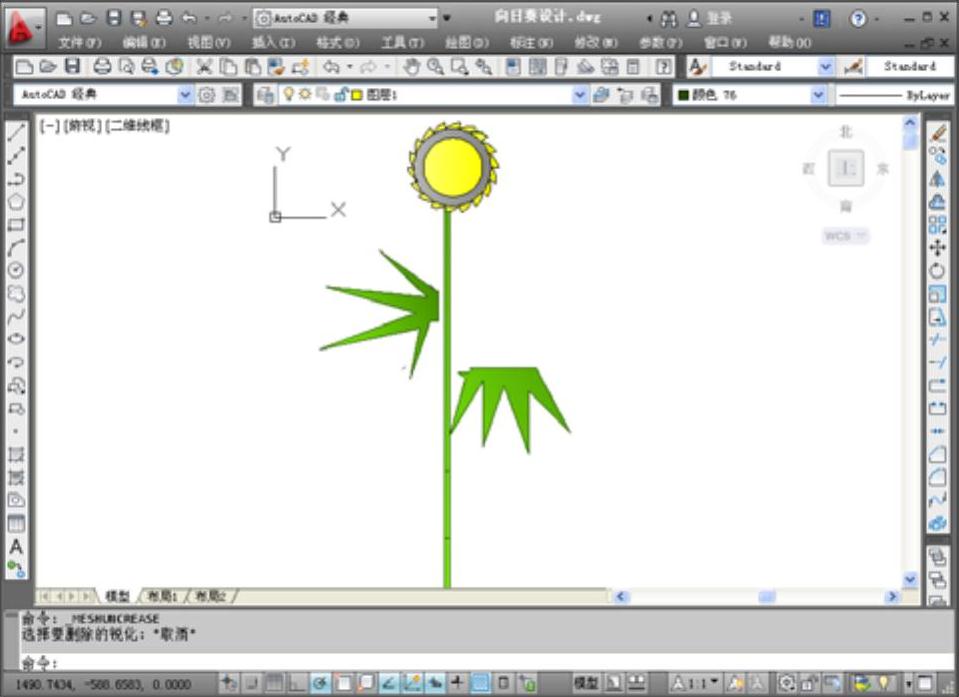Image resolution: width=959 pixels, height=697 pixels.
Task: Click the Plot print icon
Action: [x=102, y=67]
